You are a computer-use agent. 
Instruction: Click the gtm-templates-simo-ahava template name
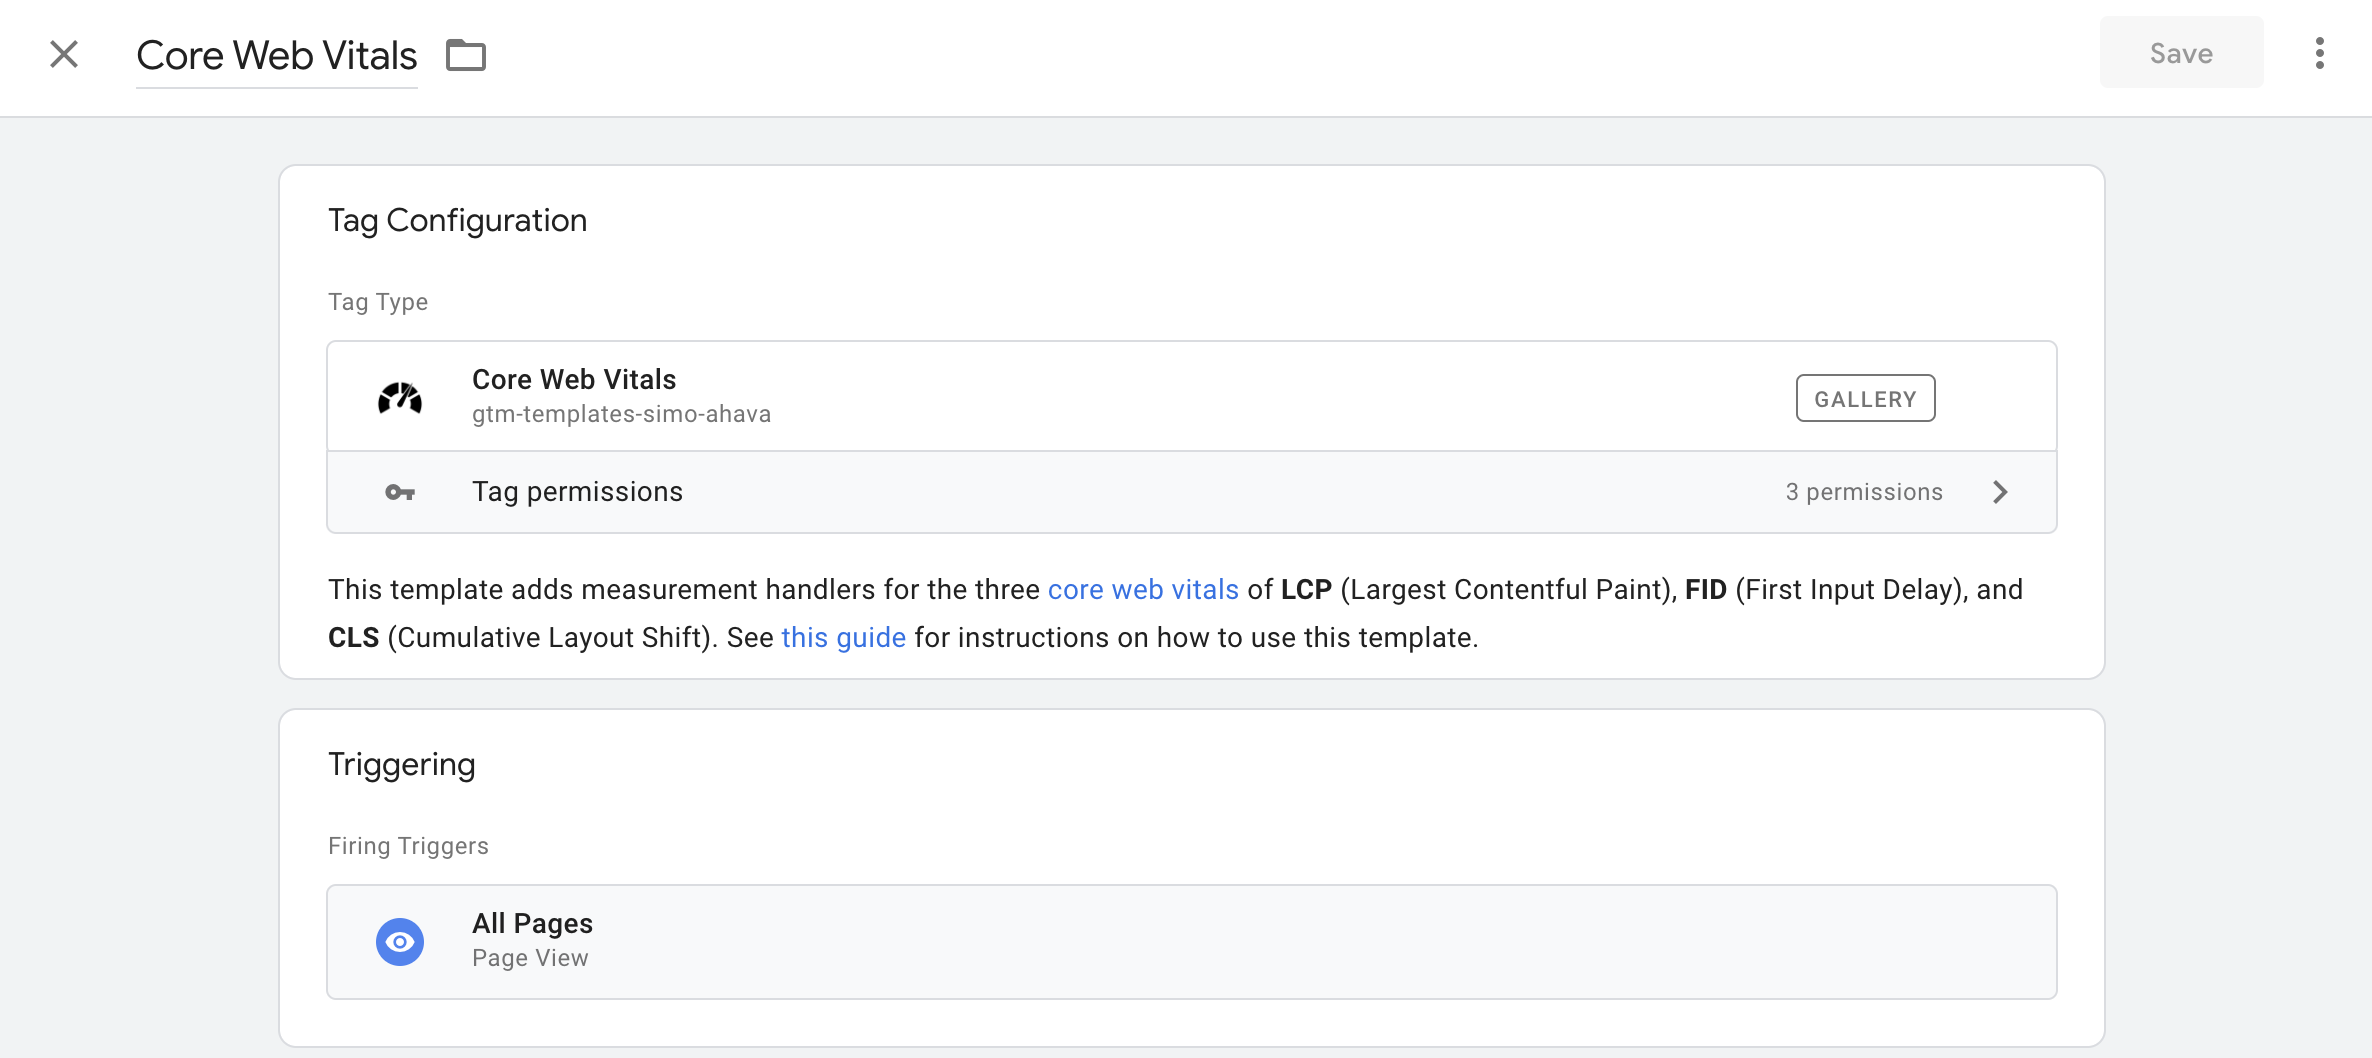coord(621,413)
